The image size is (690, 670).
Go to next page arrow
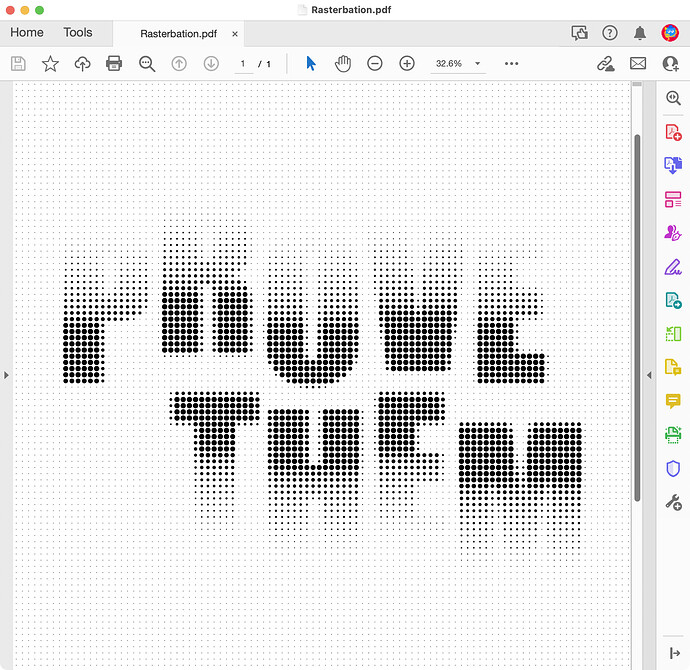[x=211, y=64]
